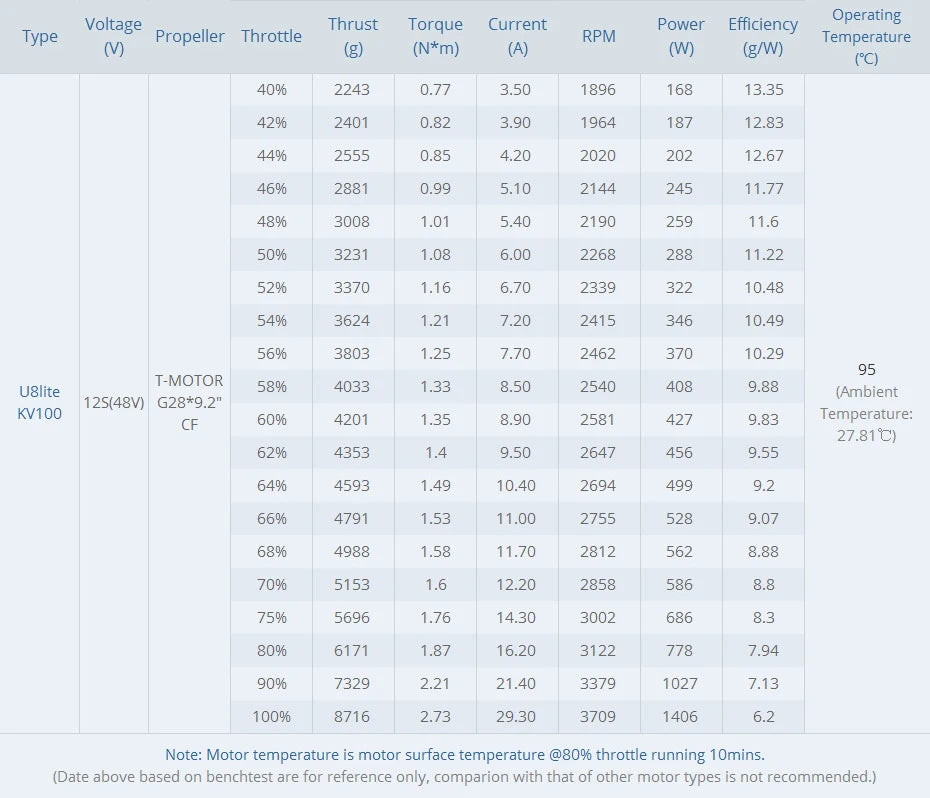Screen dimensions: 930x798
Task: Click the 40% throttle cell
Action: pyautogui.click(x=271, y=89)
